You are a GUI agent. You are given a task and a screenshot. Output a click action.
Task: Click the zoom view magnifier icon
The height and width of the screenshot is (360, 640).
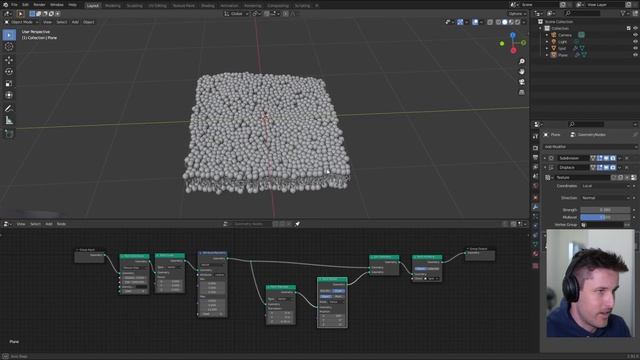point(522,61)
